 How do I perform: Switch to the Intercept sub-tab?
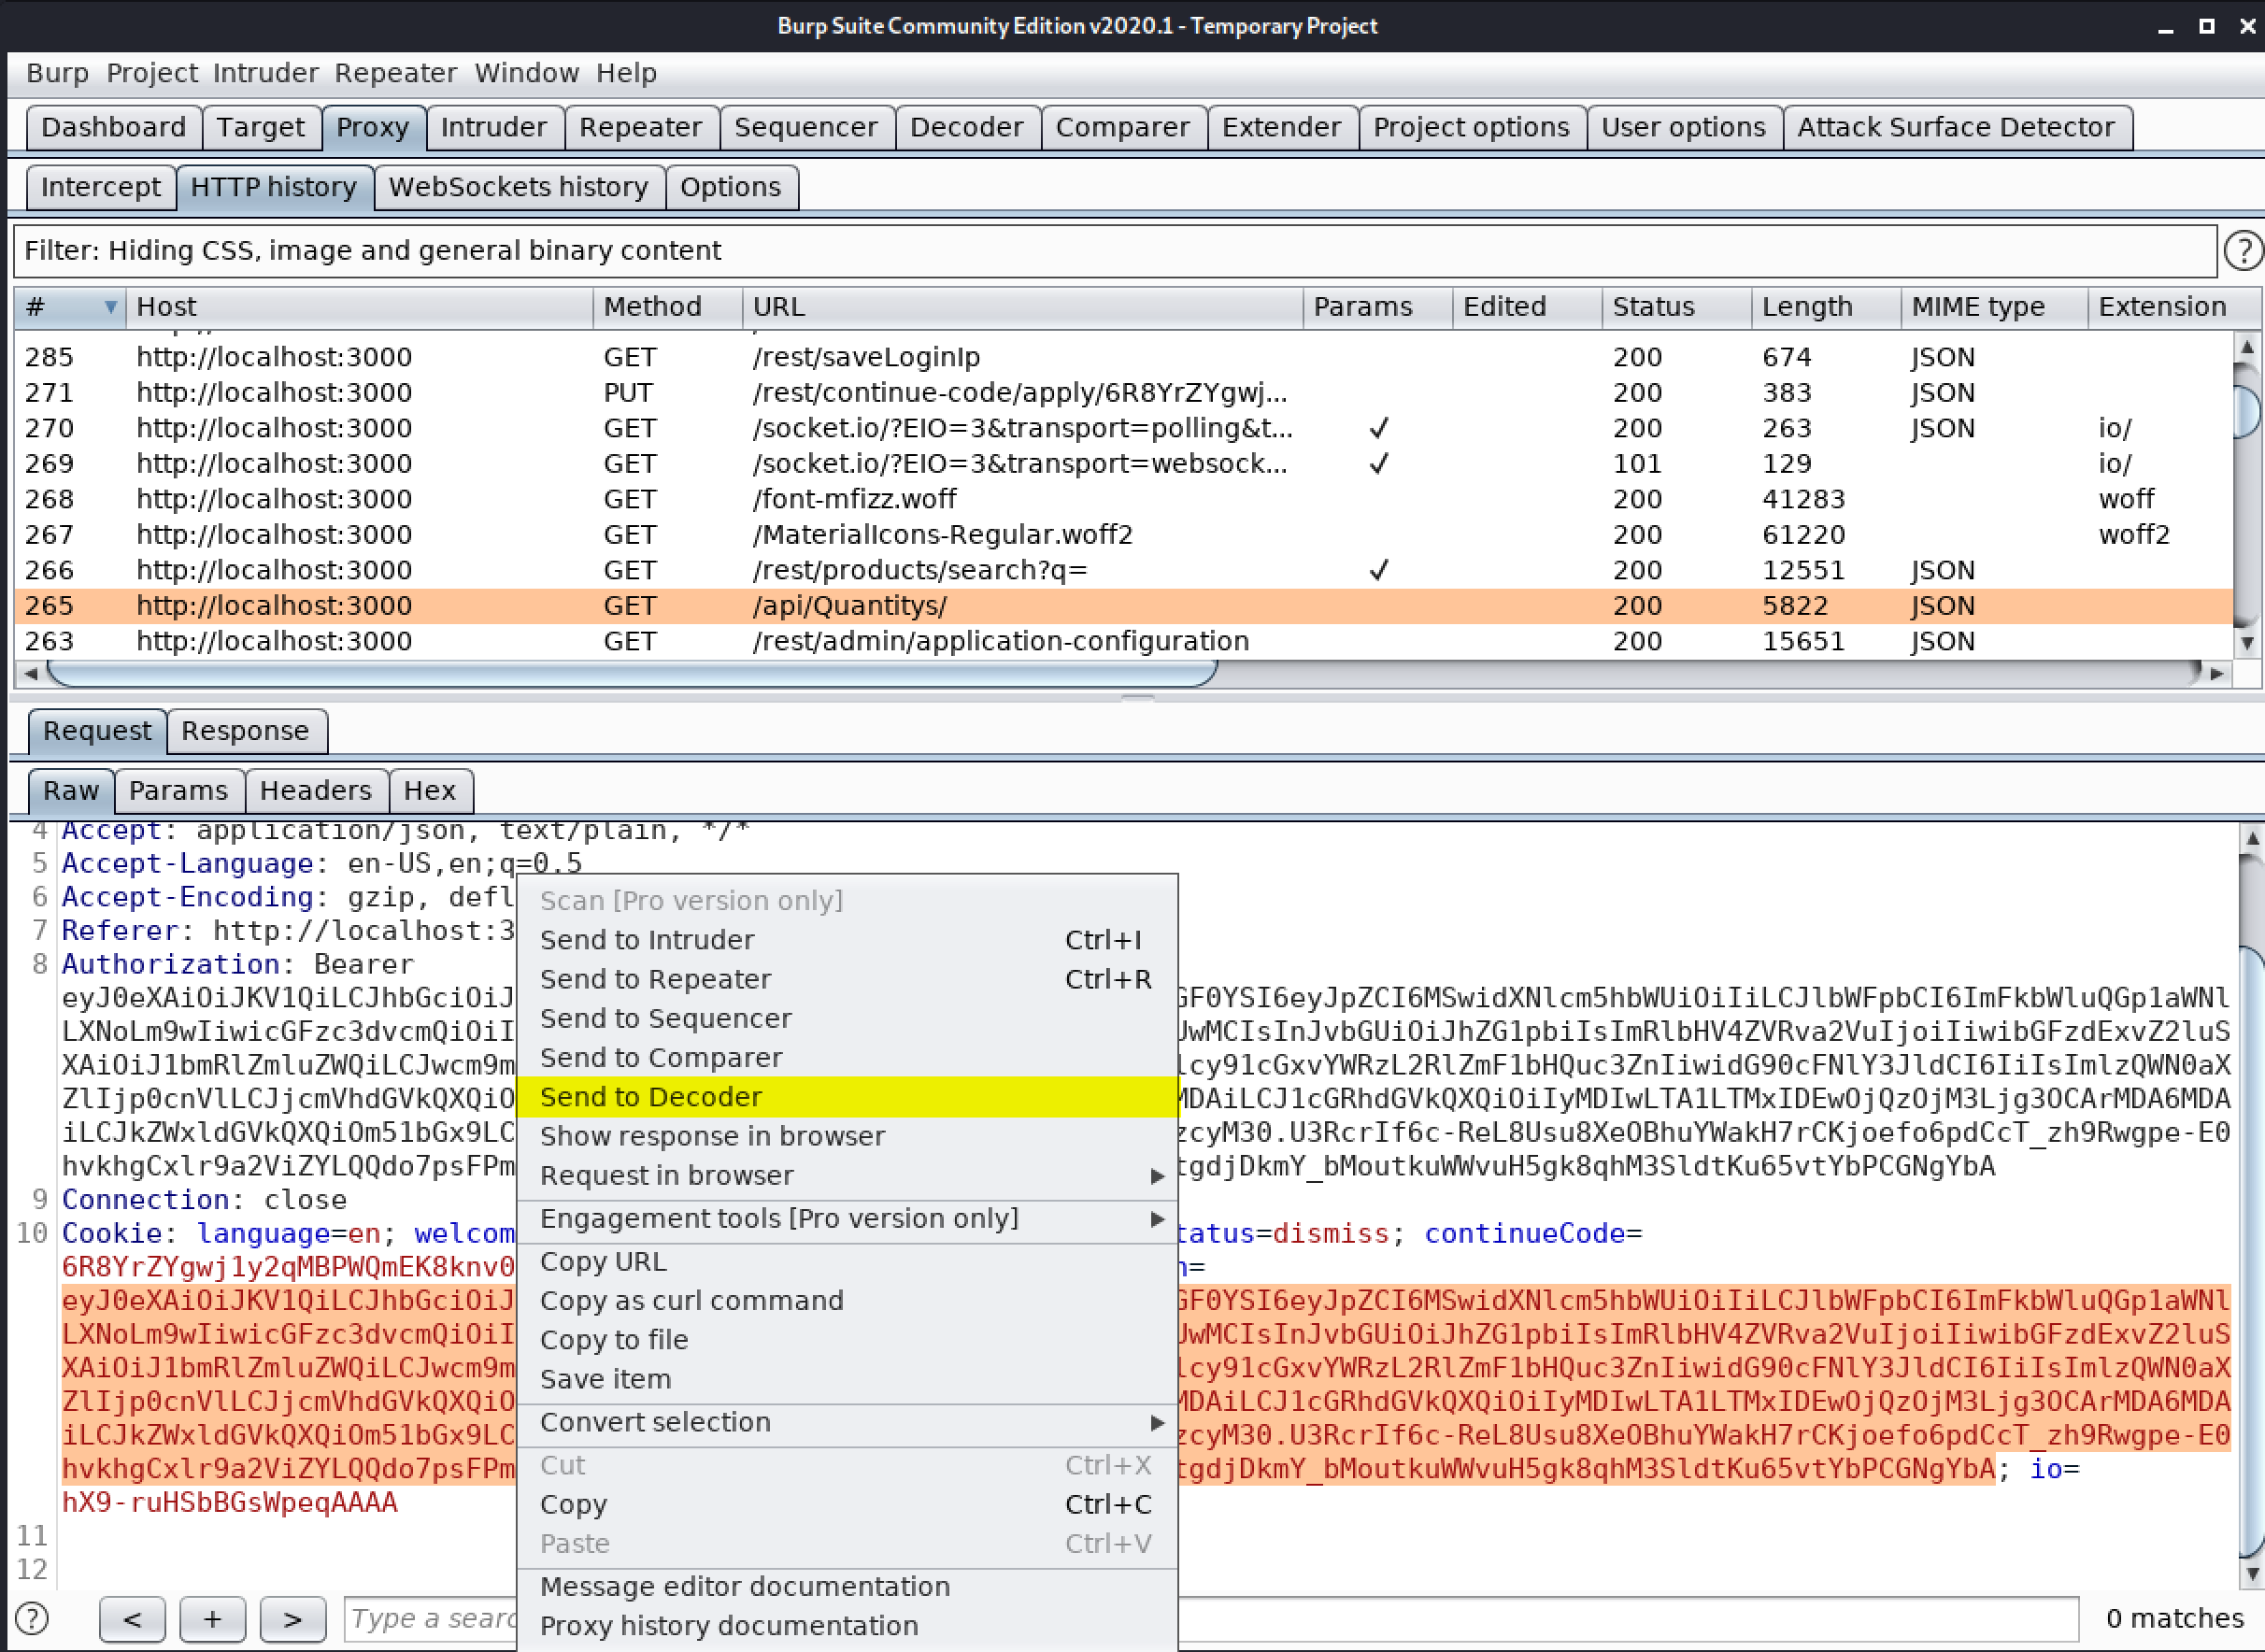pos(101,188)
